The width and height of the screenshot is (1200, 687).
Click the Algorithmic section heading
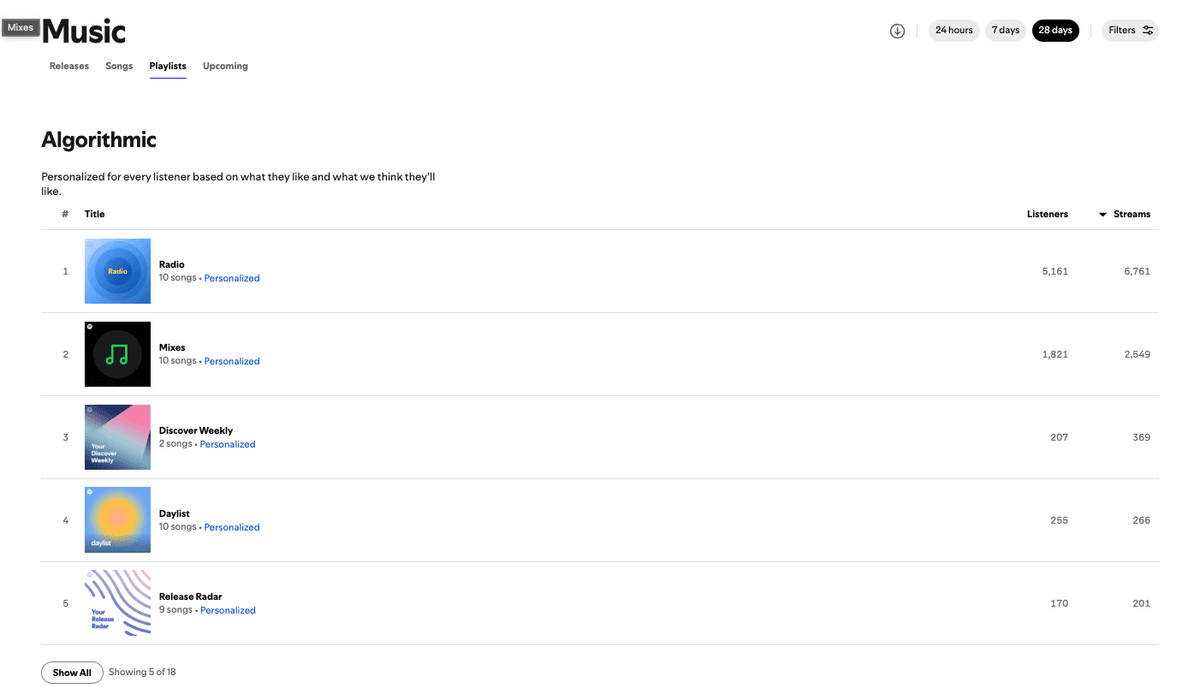[99, 140]
